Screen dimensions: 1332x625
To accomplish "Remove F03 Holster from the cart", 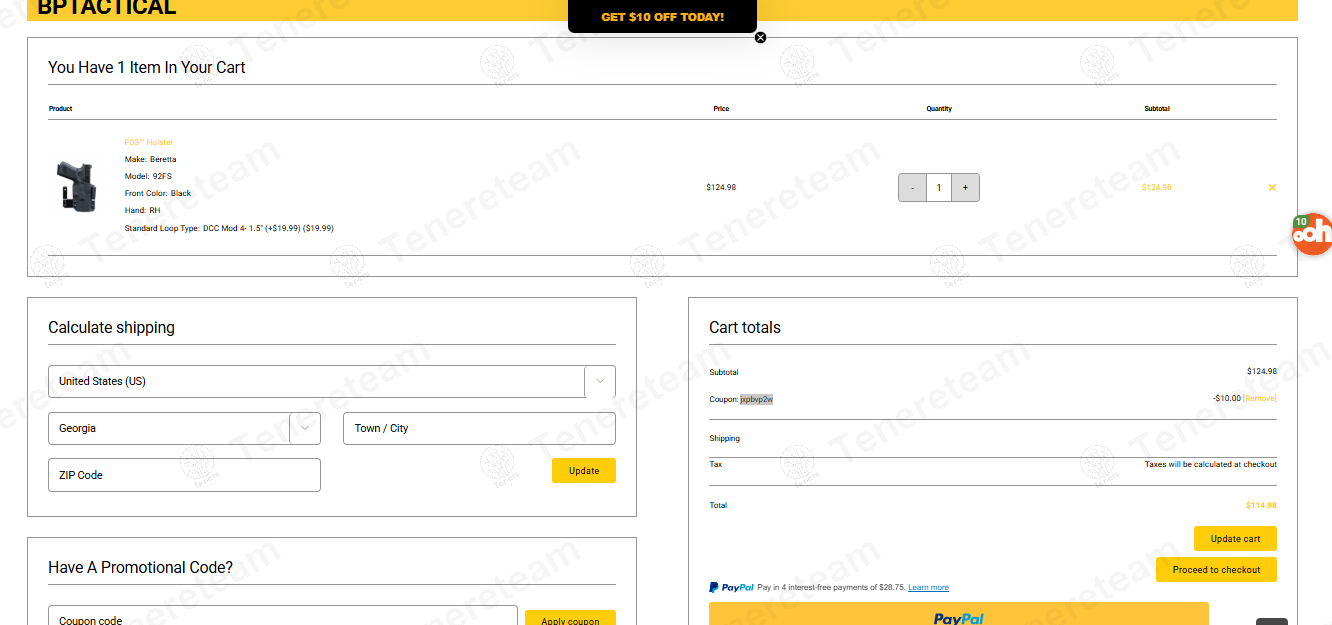I will pyautogui.click(x=1272, y=187).
